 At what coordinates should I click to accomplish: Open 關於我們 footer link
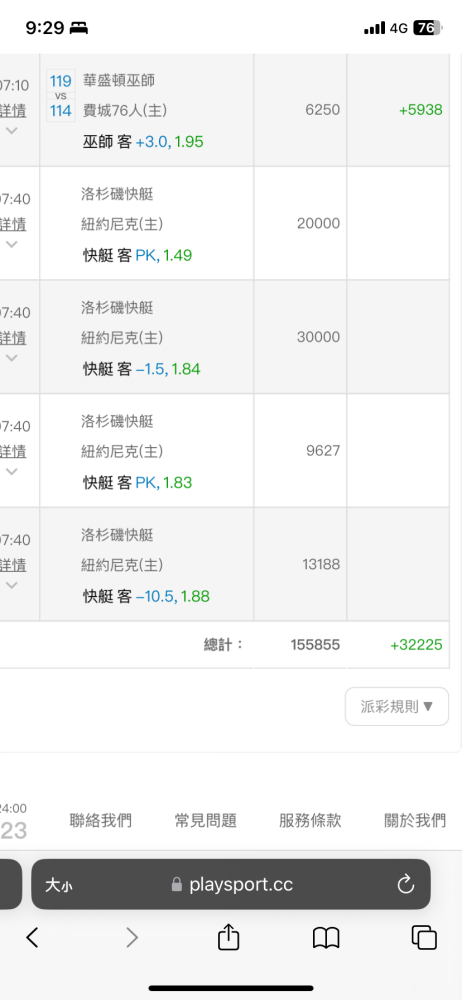click(415, 820)
